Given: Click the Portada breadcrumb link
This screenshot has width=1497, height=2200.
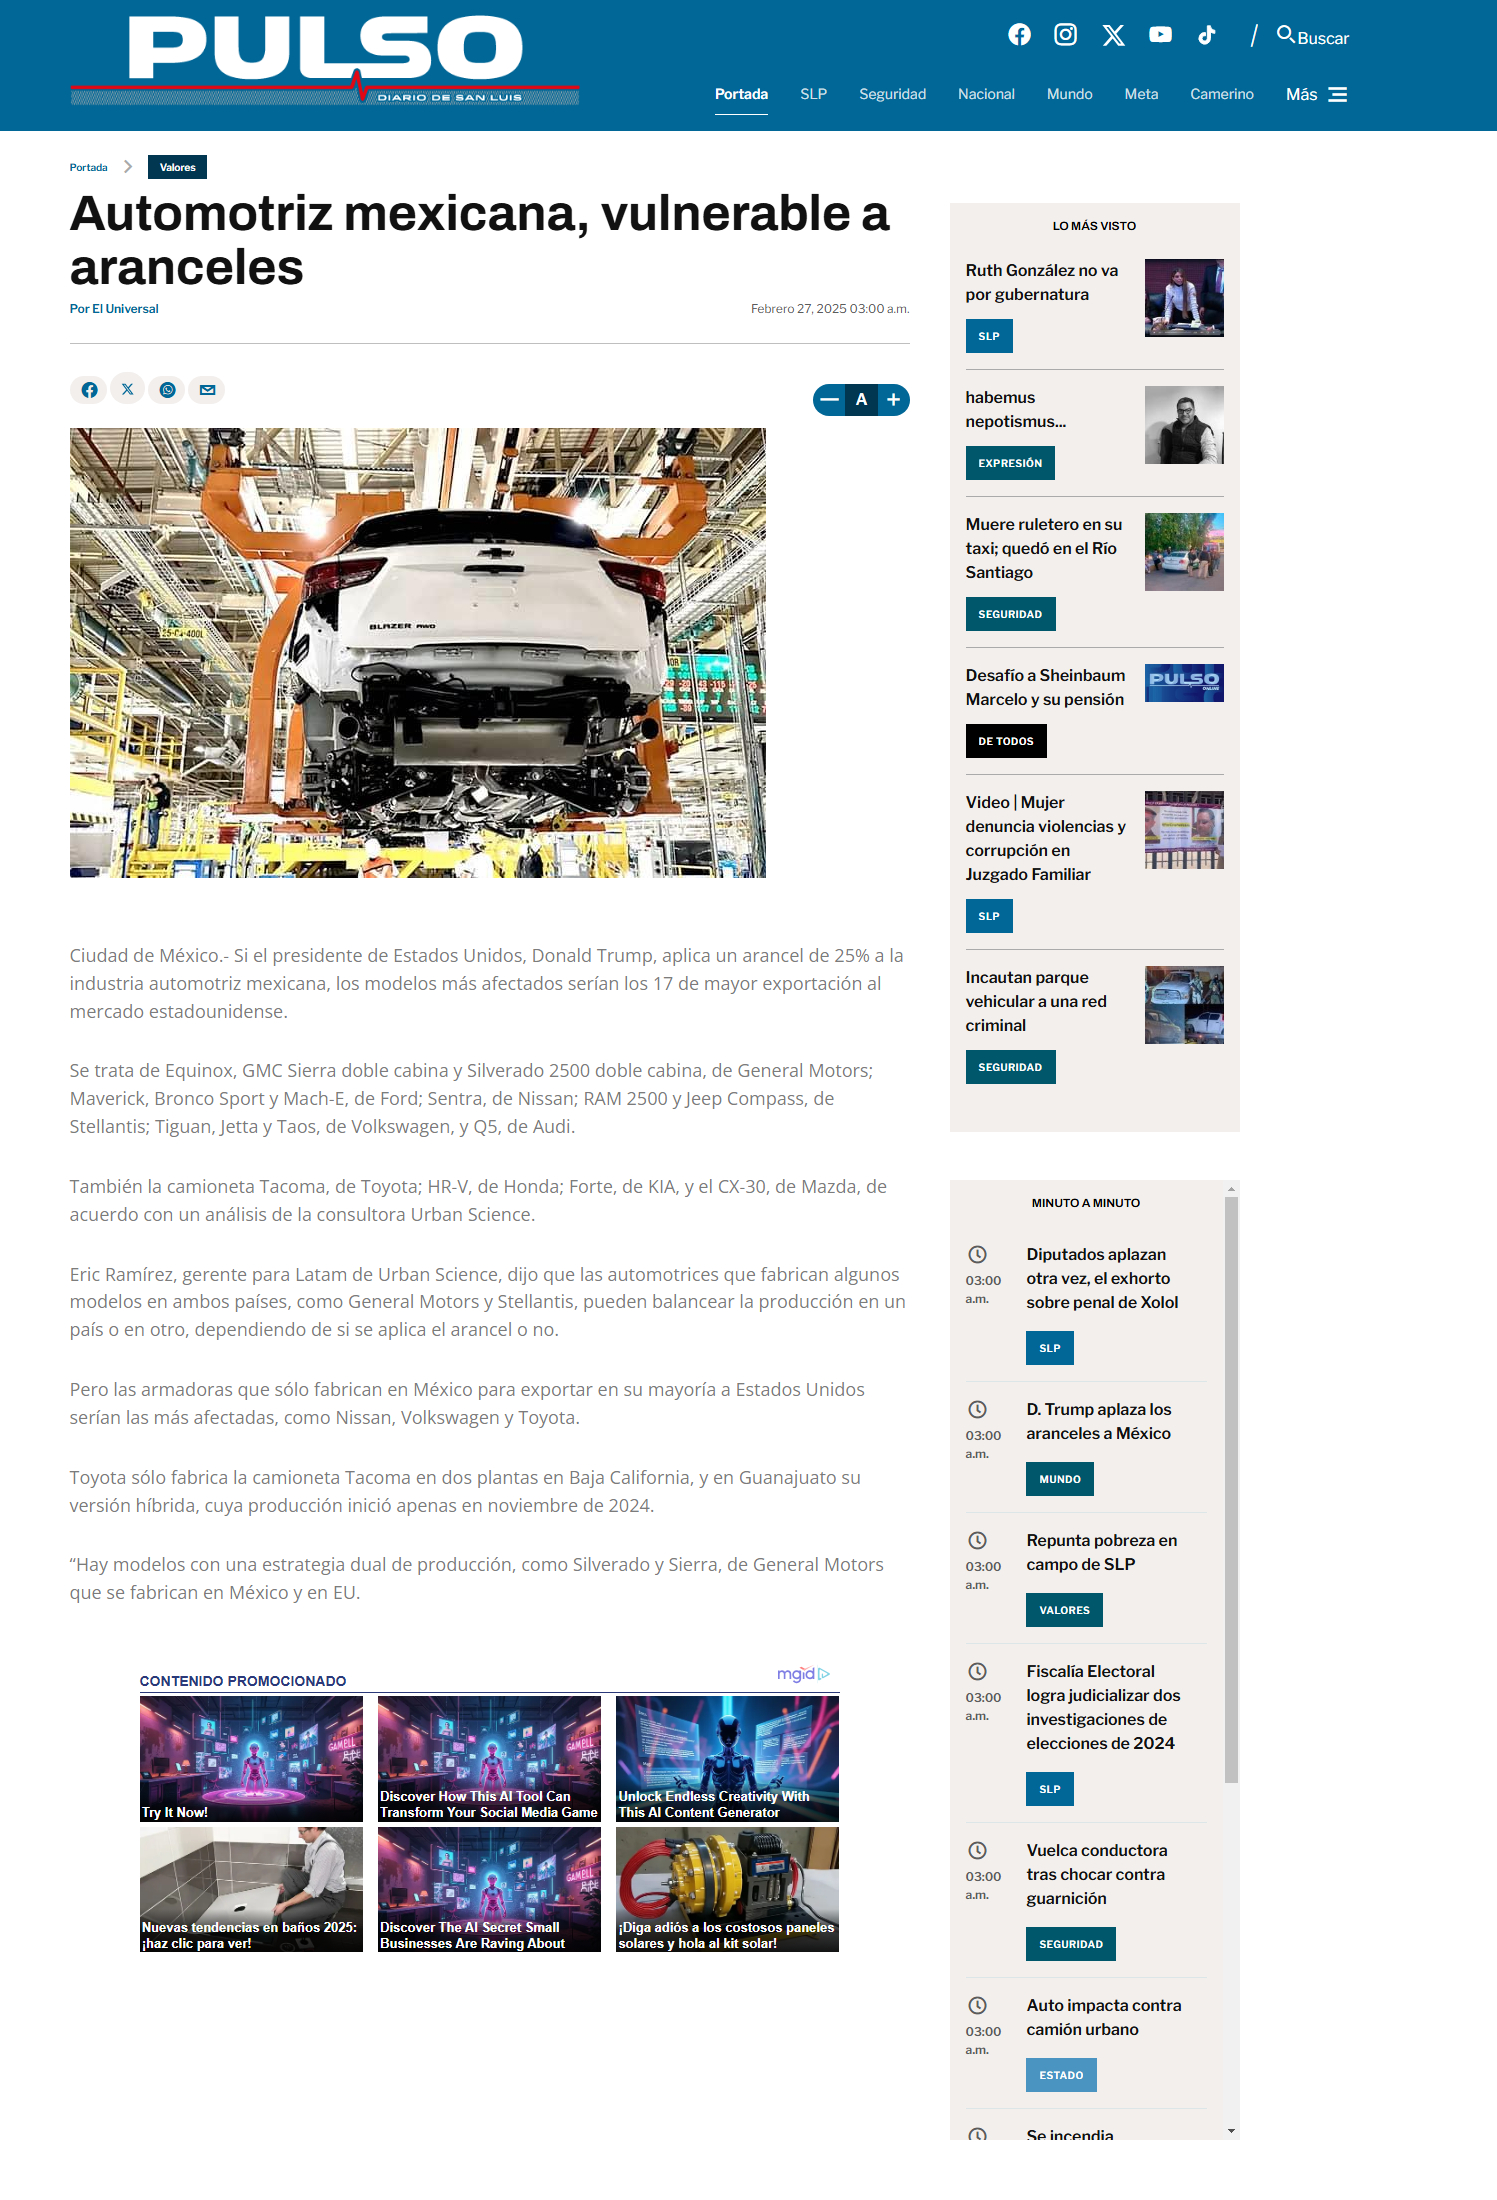Looking at the screenshot, I should click(88, 167).
